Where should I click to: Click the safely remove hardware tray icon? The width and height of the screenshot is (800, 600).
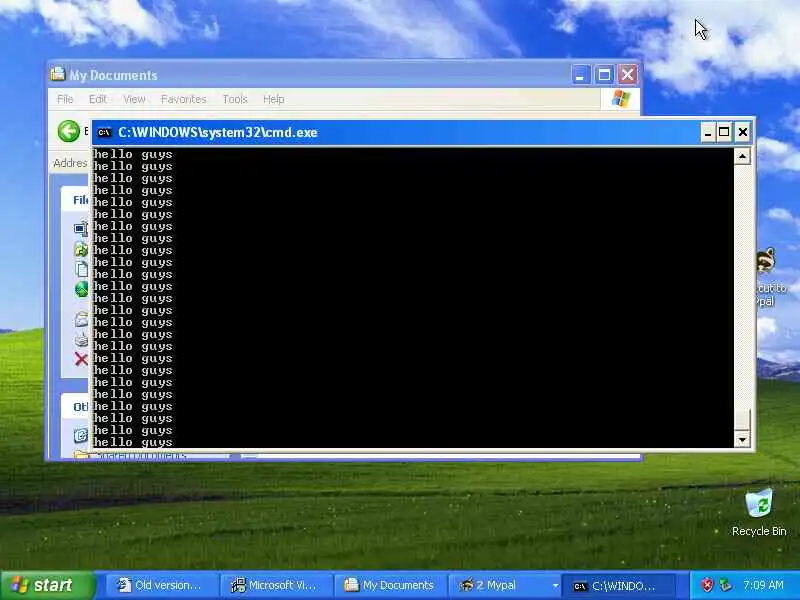pos(725,585)
